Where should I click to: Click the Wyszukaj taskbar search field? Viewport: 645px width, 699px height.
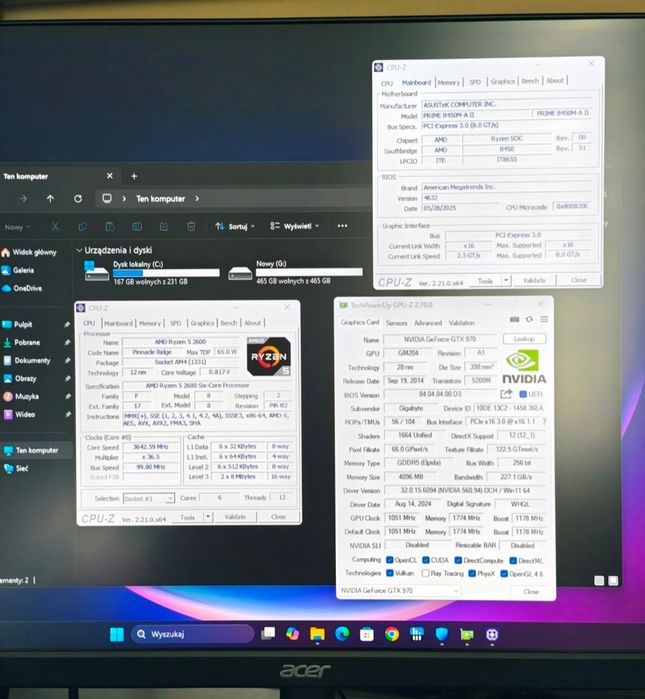tap(193, 634)
